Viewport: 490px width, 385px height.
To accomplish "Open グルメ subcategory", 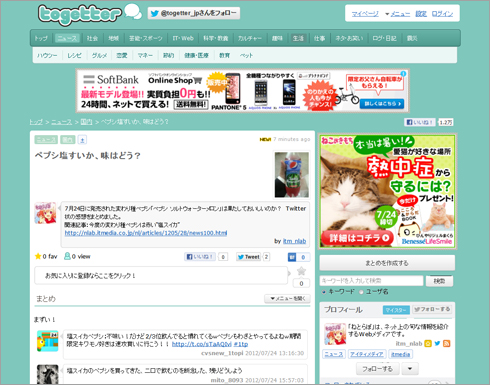I will (99, 55).
